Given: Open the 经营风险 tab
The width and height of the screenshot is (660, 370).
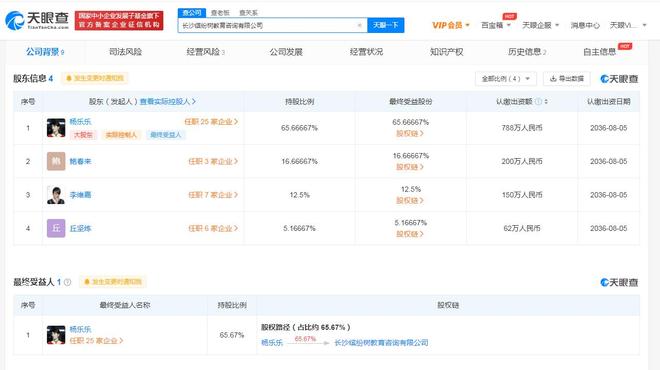Looking at the screenshot, I should pyautogui.click(x=205, y=52).
